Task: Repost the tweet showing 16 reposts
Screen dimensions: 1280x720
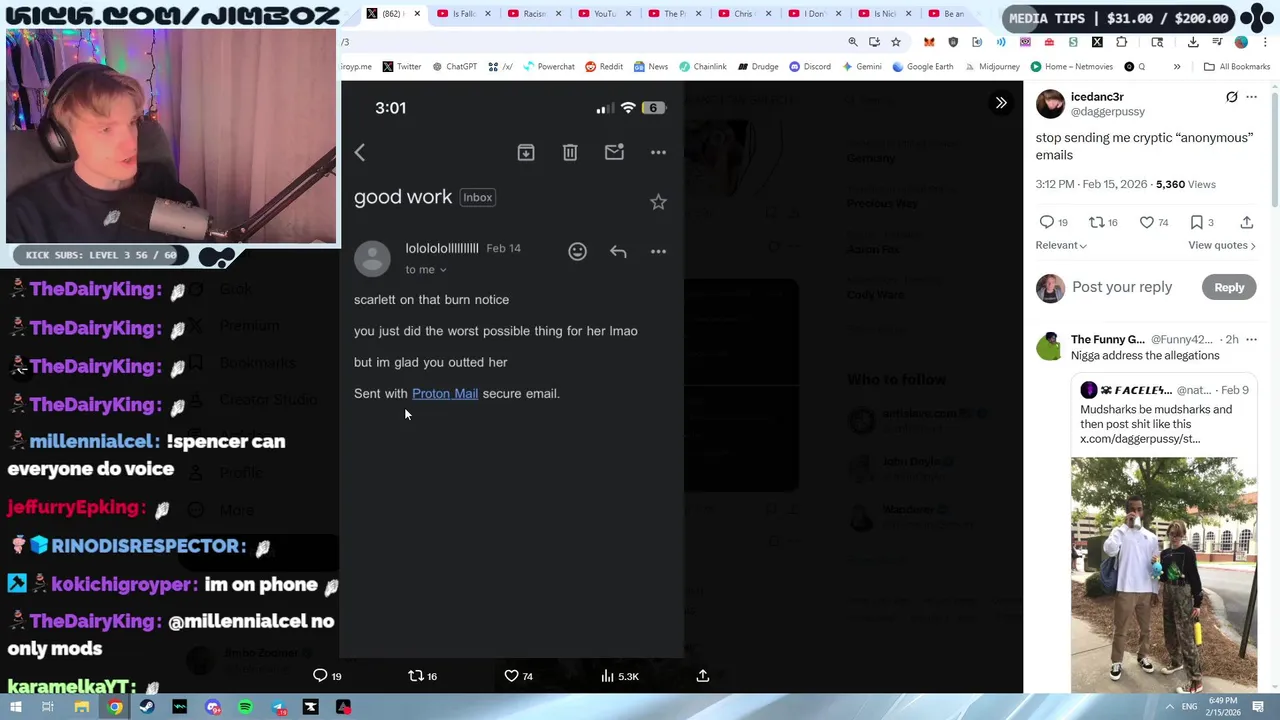Action: (x=1103, y=222)
